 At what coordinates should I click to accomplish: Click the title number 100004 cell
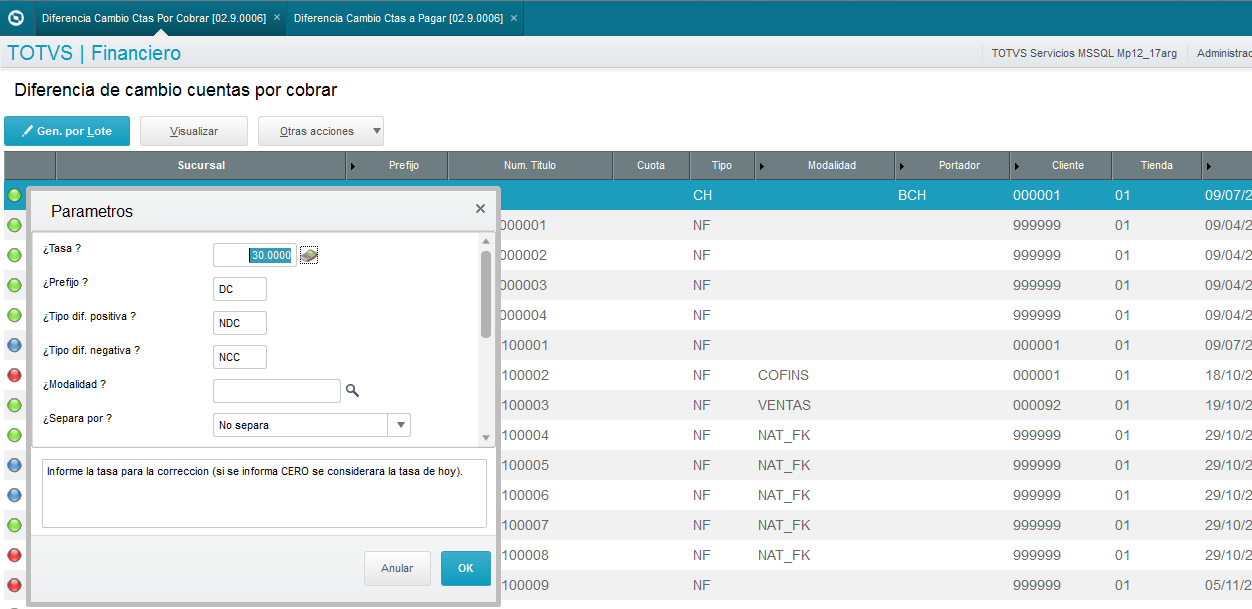click(525, 435)
